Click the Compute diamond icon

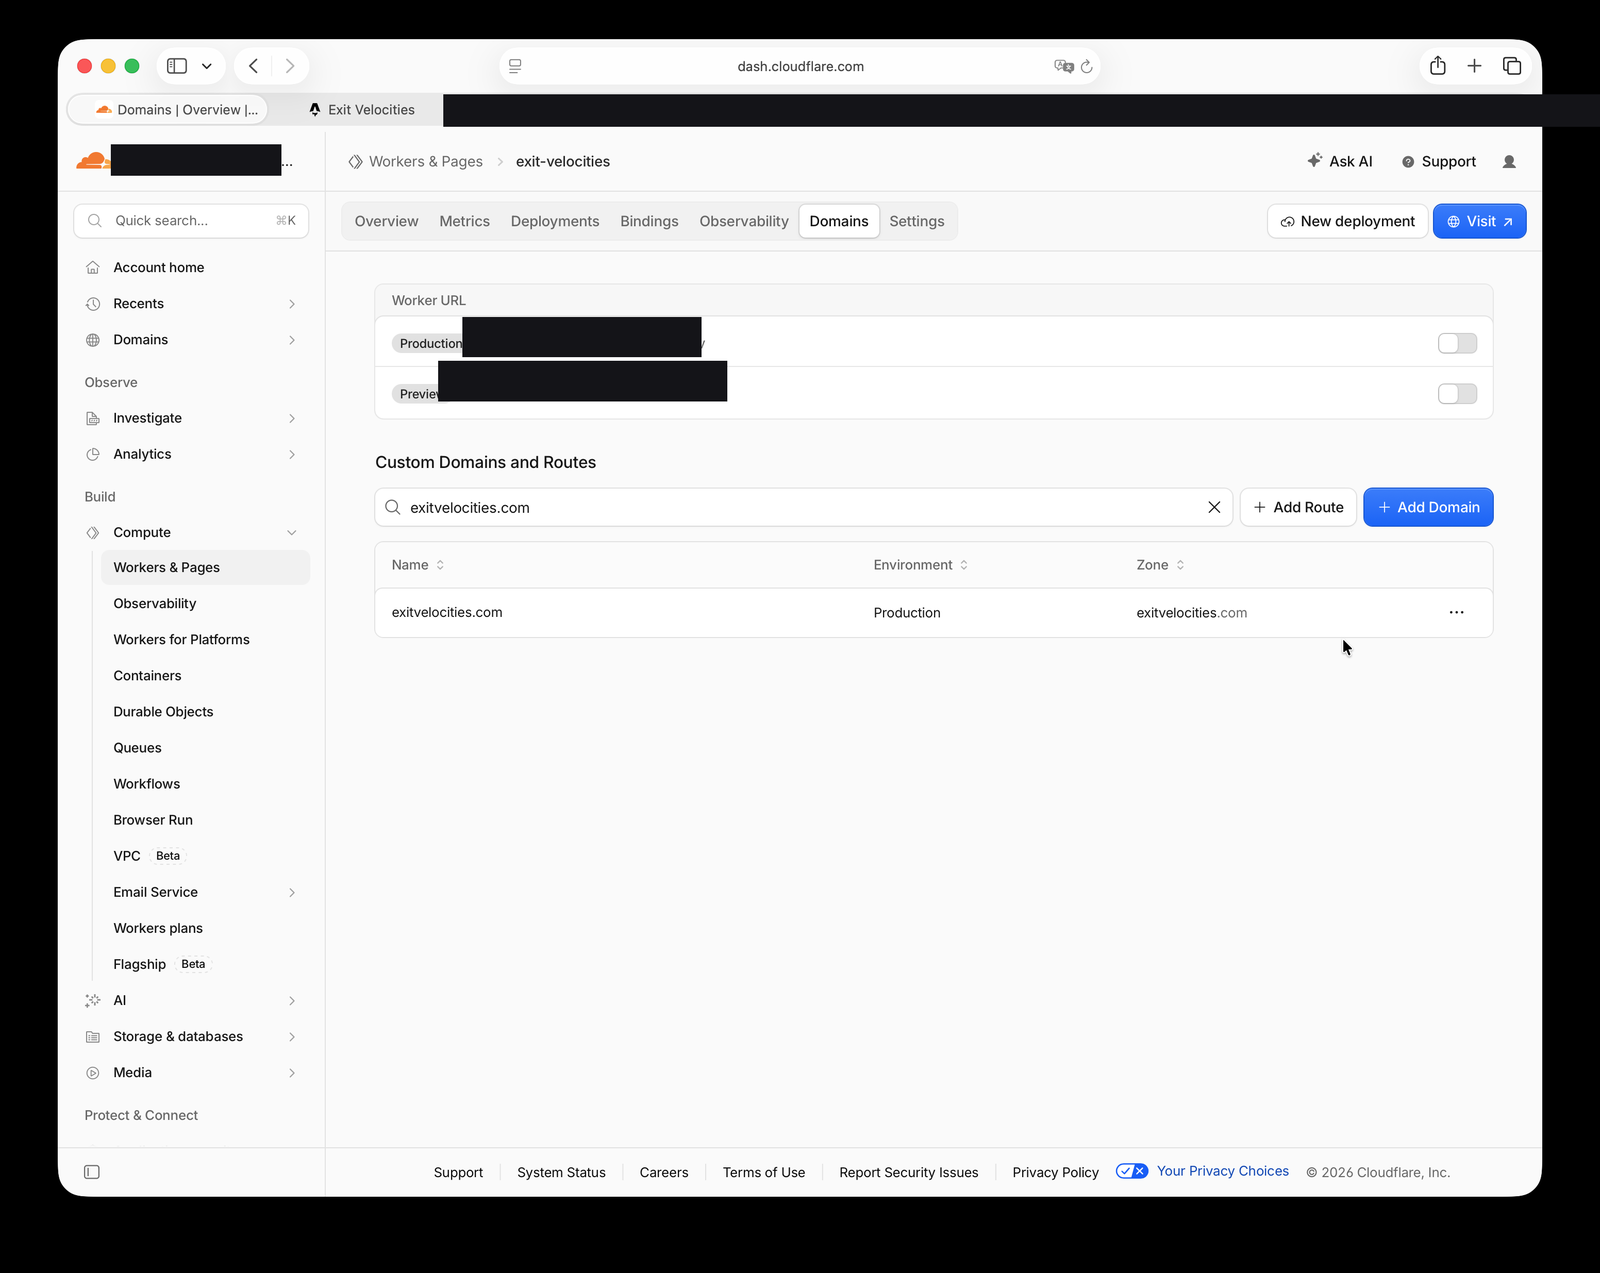(x=93, y=533)
